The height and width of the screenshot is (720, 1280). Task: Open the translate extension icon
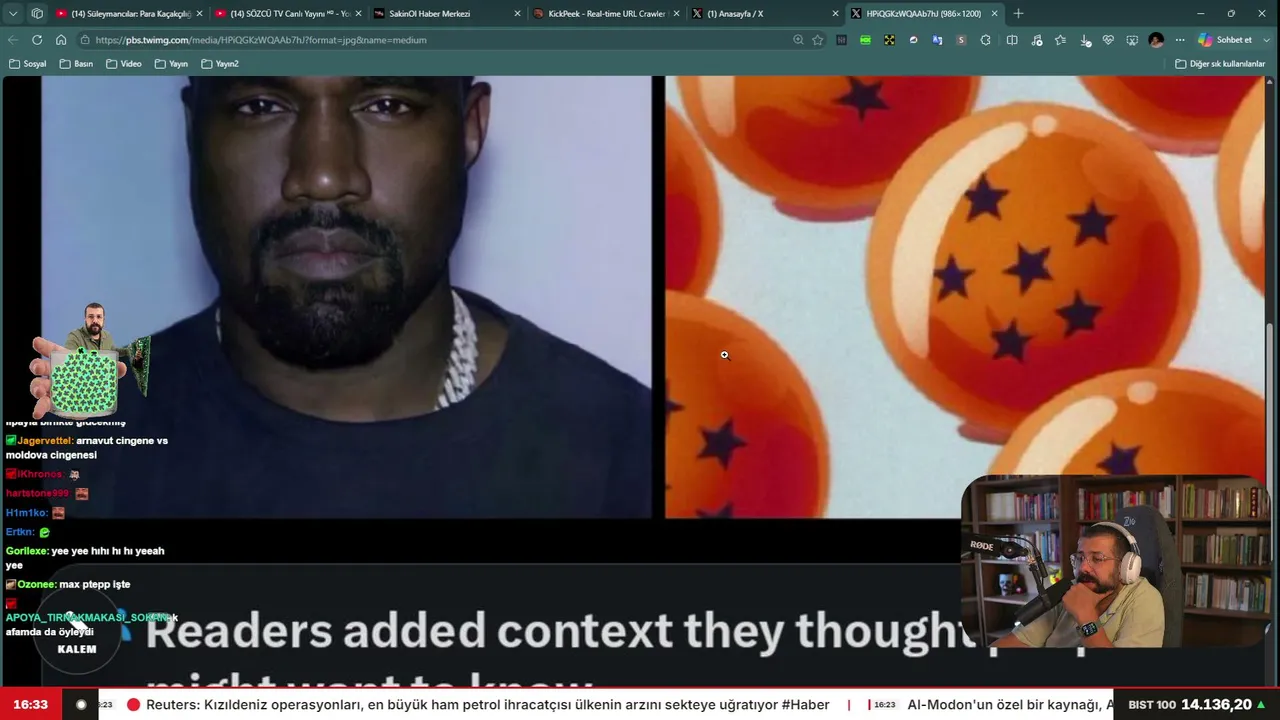pos(937,40)
